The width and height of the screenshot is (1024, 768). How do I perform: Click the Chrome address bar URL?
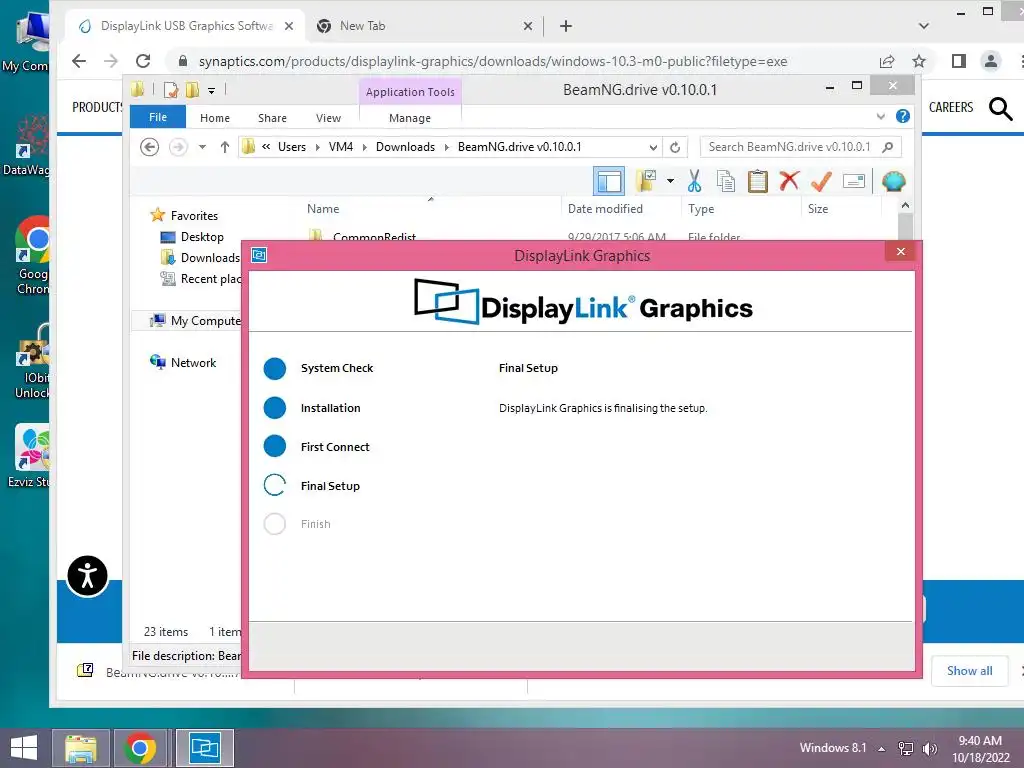[493, 61]
